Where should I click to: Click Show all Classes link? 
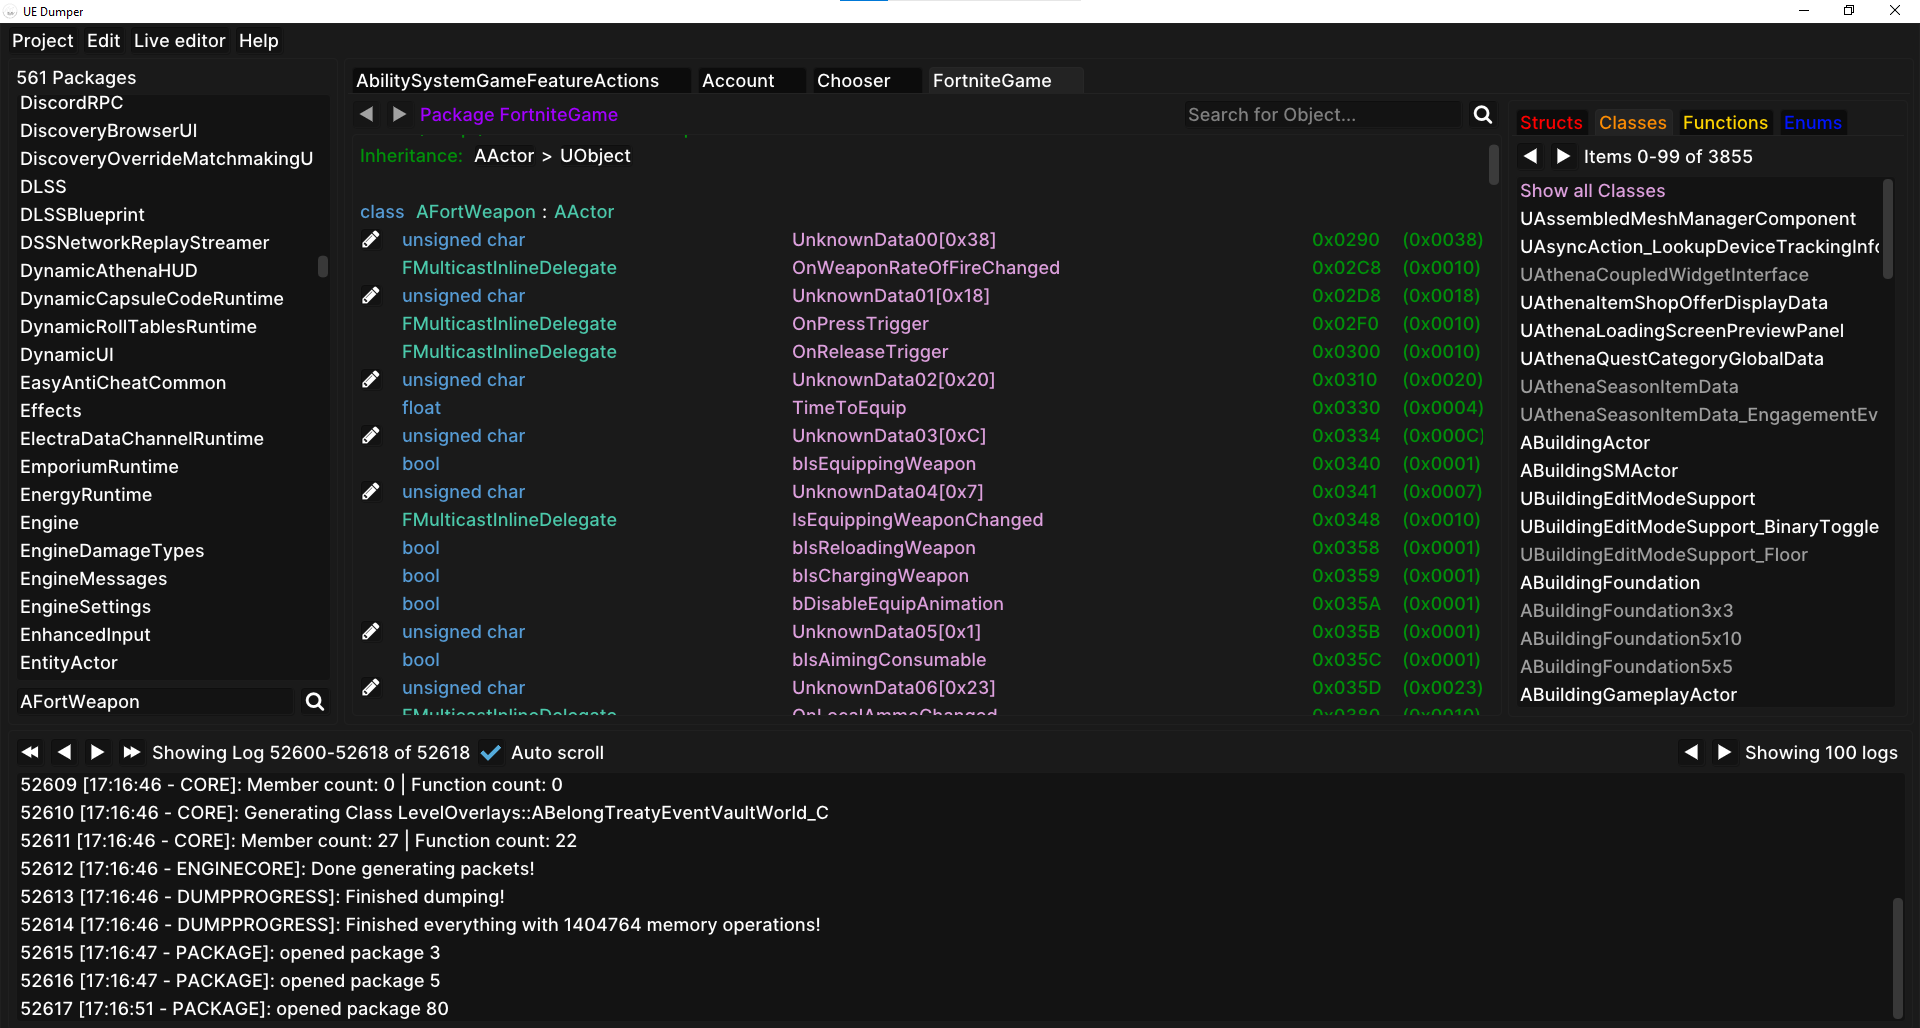tap(1592, 191)
